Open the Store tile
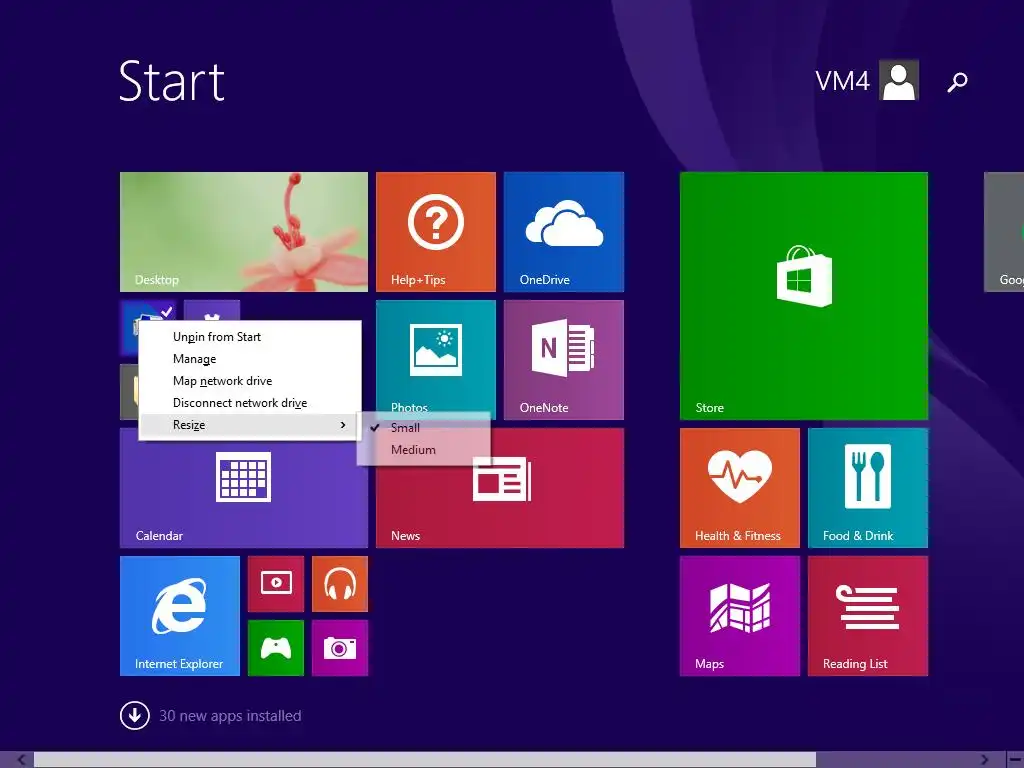 point(803,296)
